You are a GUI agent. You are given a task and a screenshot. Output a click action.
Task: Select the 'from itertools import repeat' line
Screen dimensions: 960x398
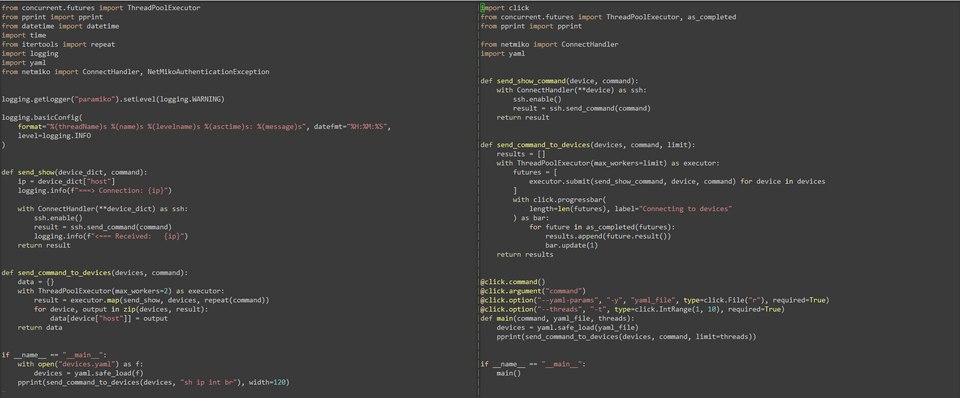pos(58,45)
